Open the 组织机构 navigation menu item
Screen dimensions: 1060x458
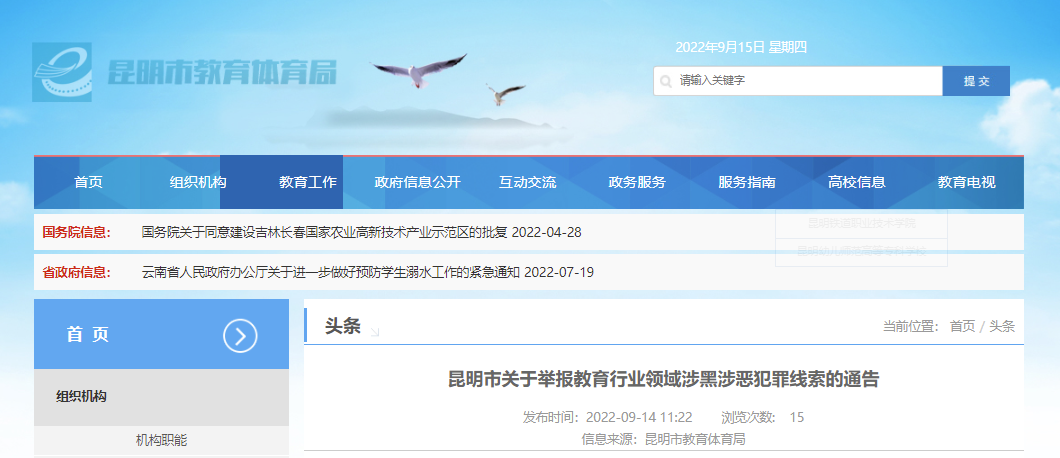(x=198, y=182)
